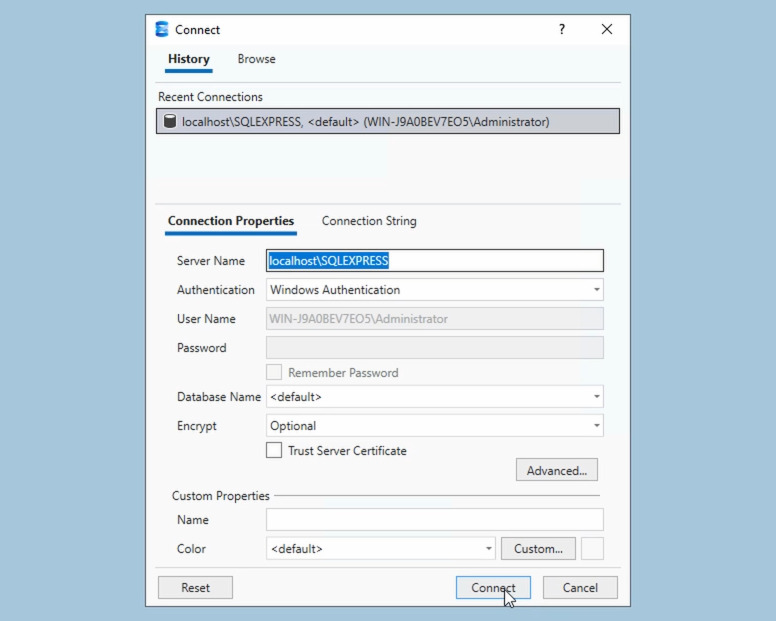Switch to the History tab
The image size is (776, 621).
click(x=189, y=59)
